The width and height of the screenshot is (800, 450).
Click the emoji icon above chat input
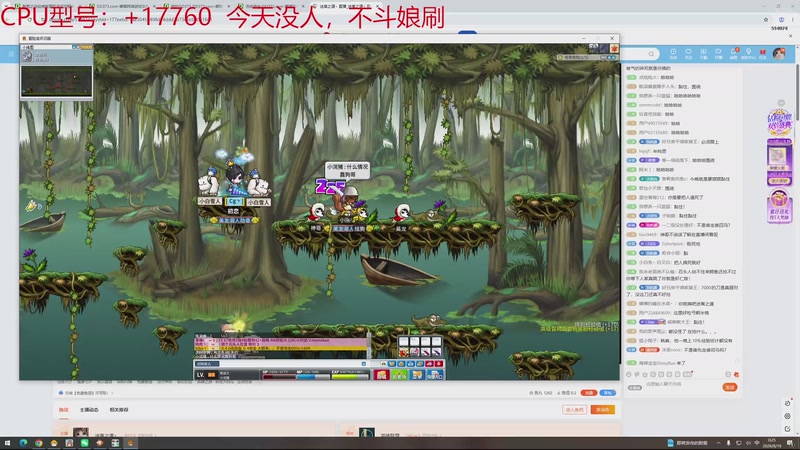tap(629, 374)
